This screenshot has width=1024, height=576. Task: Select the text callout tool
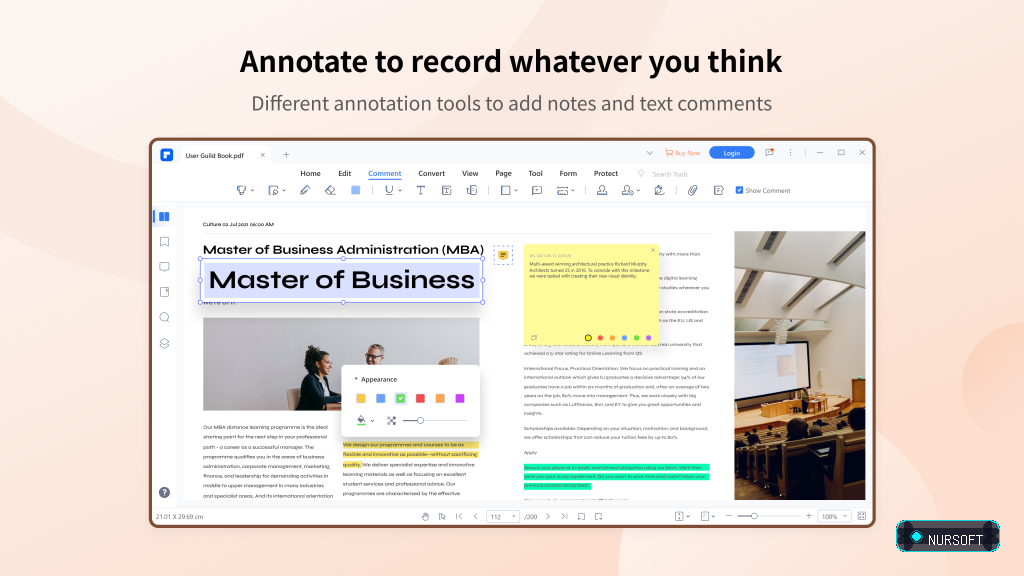[472, 190]
